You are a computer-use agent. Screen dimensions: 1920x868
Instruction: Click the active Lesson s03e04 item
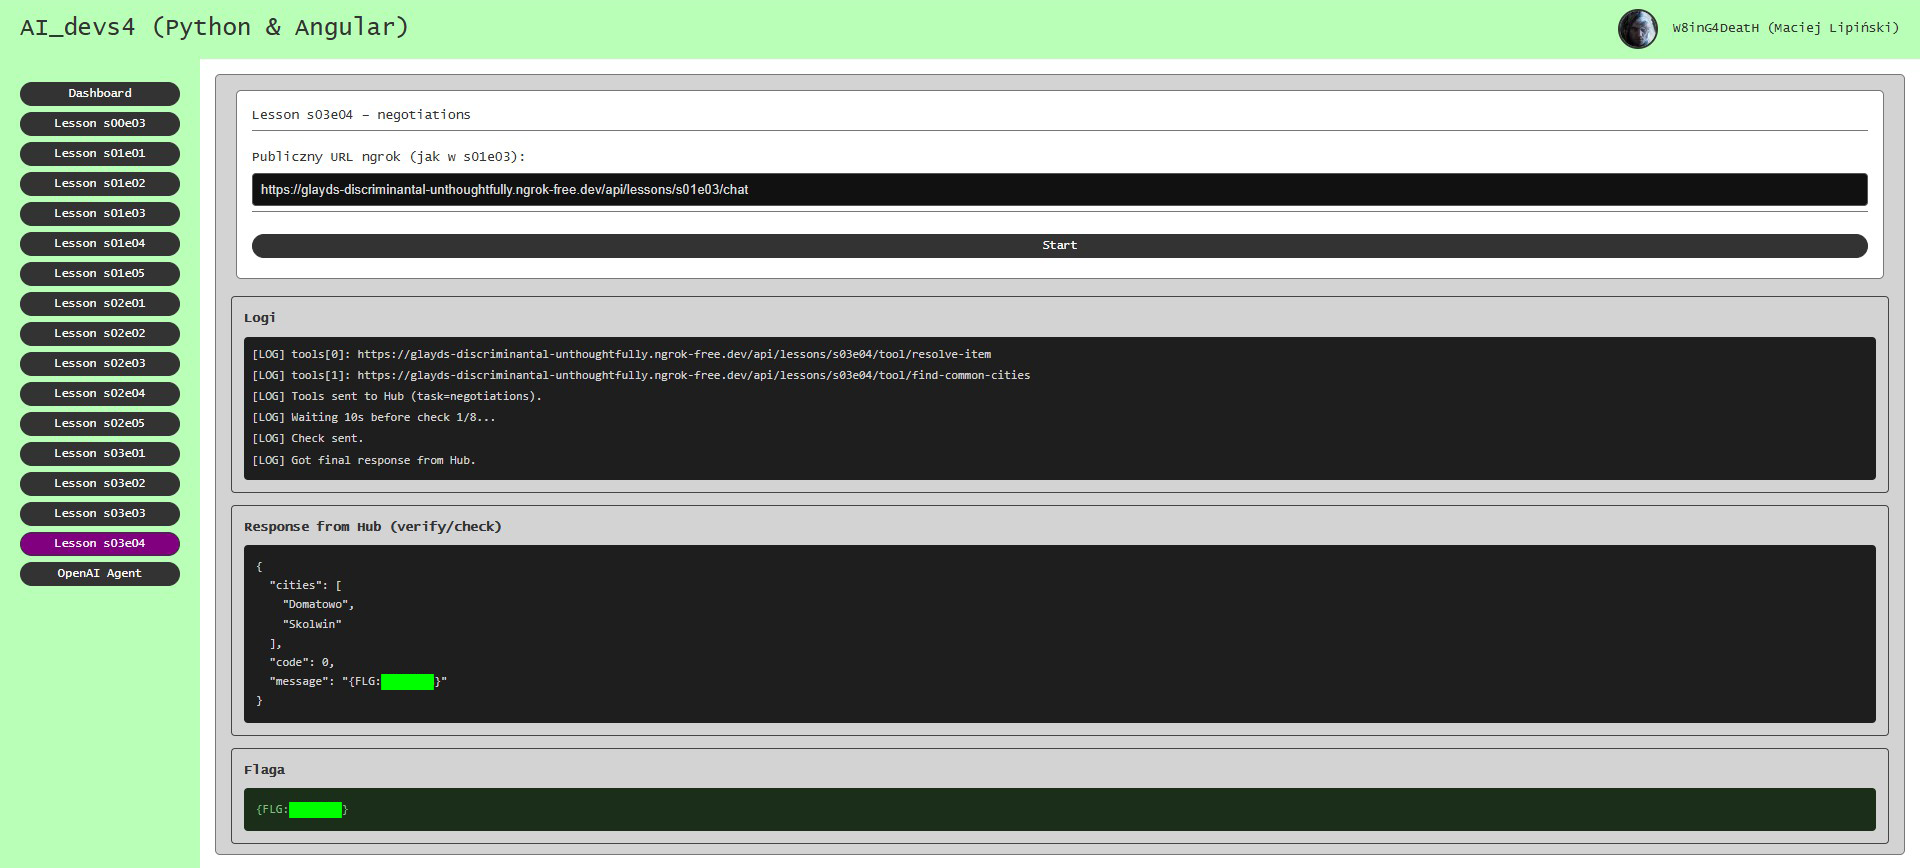pos(100,543)
